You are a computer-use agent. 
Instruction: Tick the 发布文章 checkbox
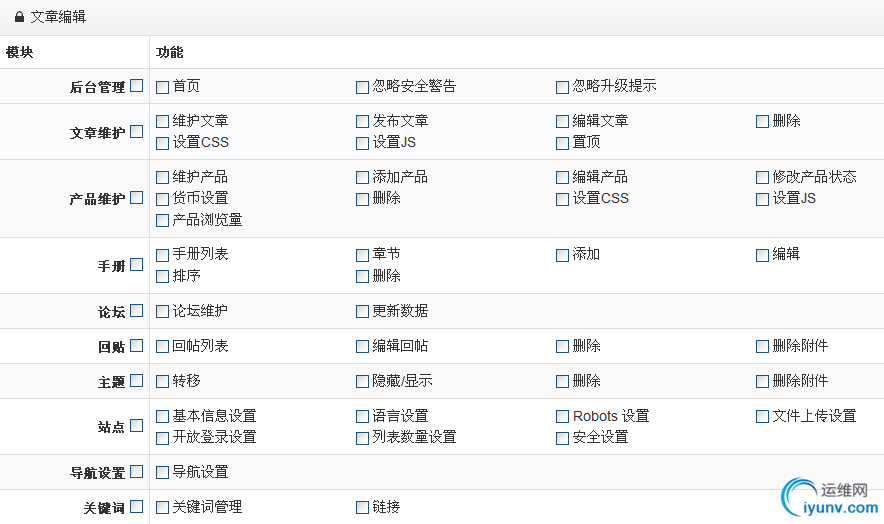pyautogui.click(x=362, y=122)
